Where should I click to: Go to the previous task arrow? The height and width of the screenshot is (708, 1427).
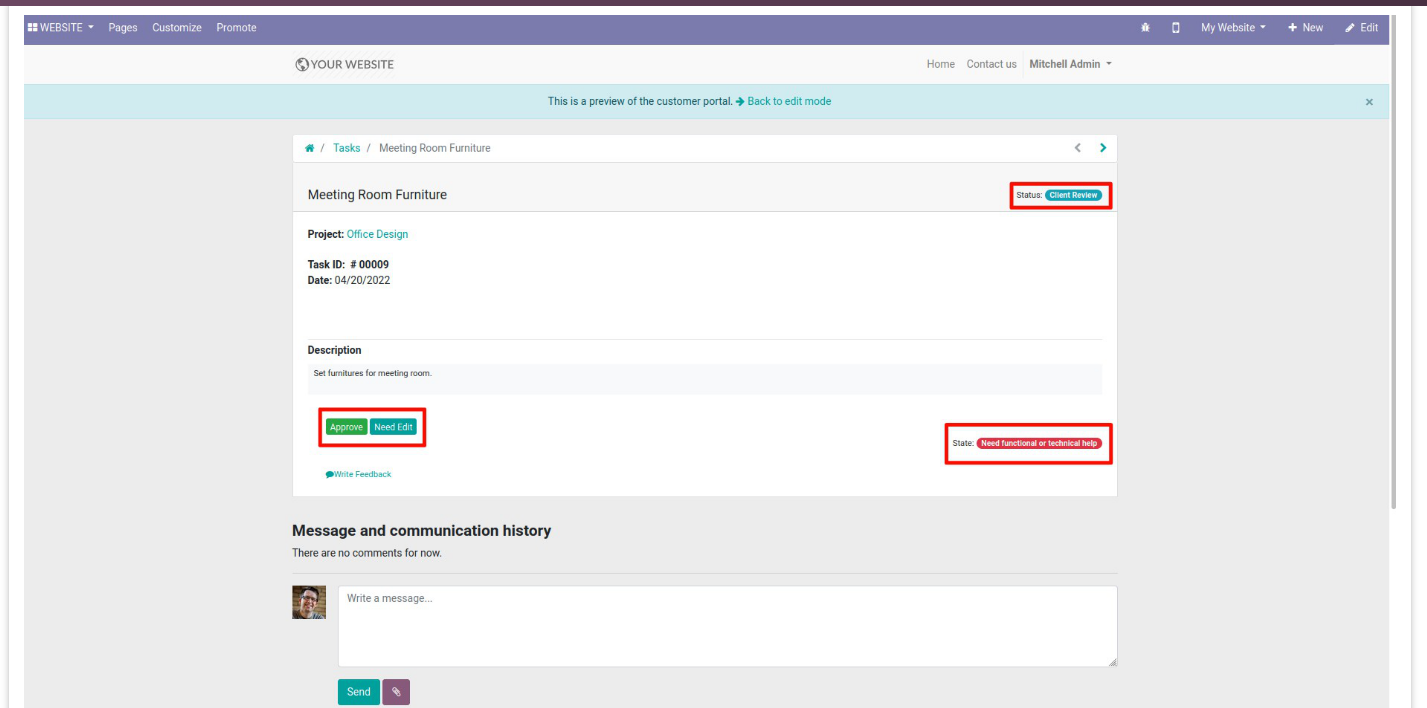pyautogui.click(x=1078, y=148)
